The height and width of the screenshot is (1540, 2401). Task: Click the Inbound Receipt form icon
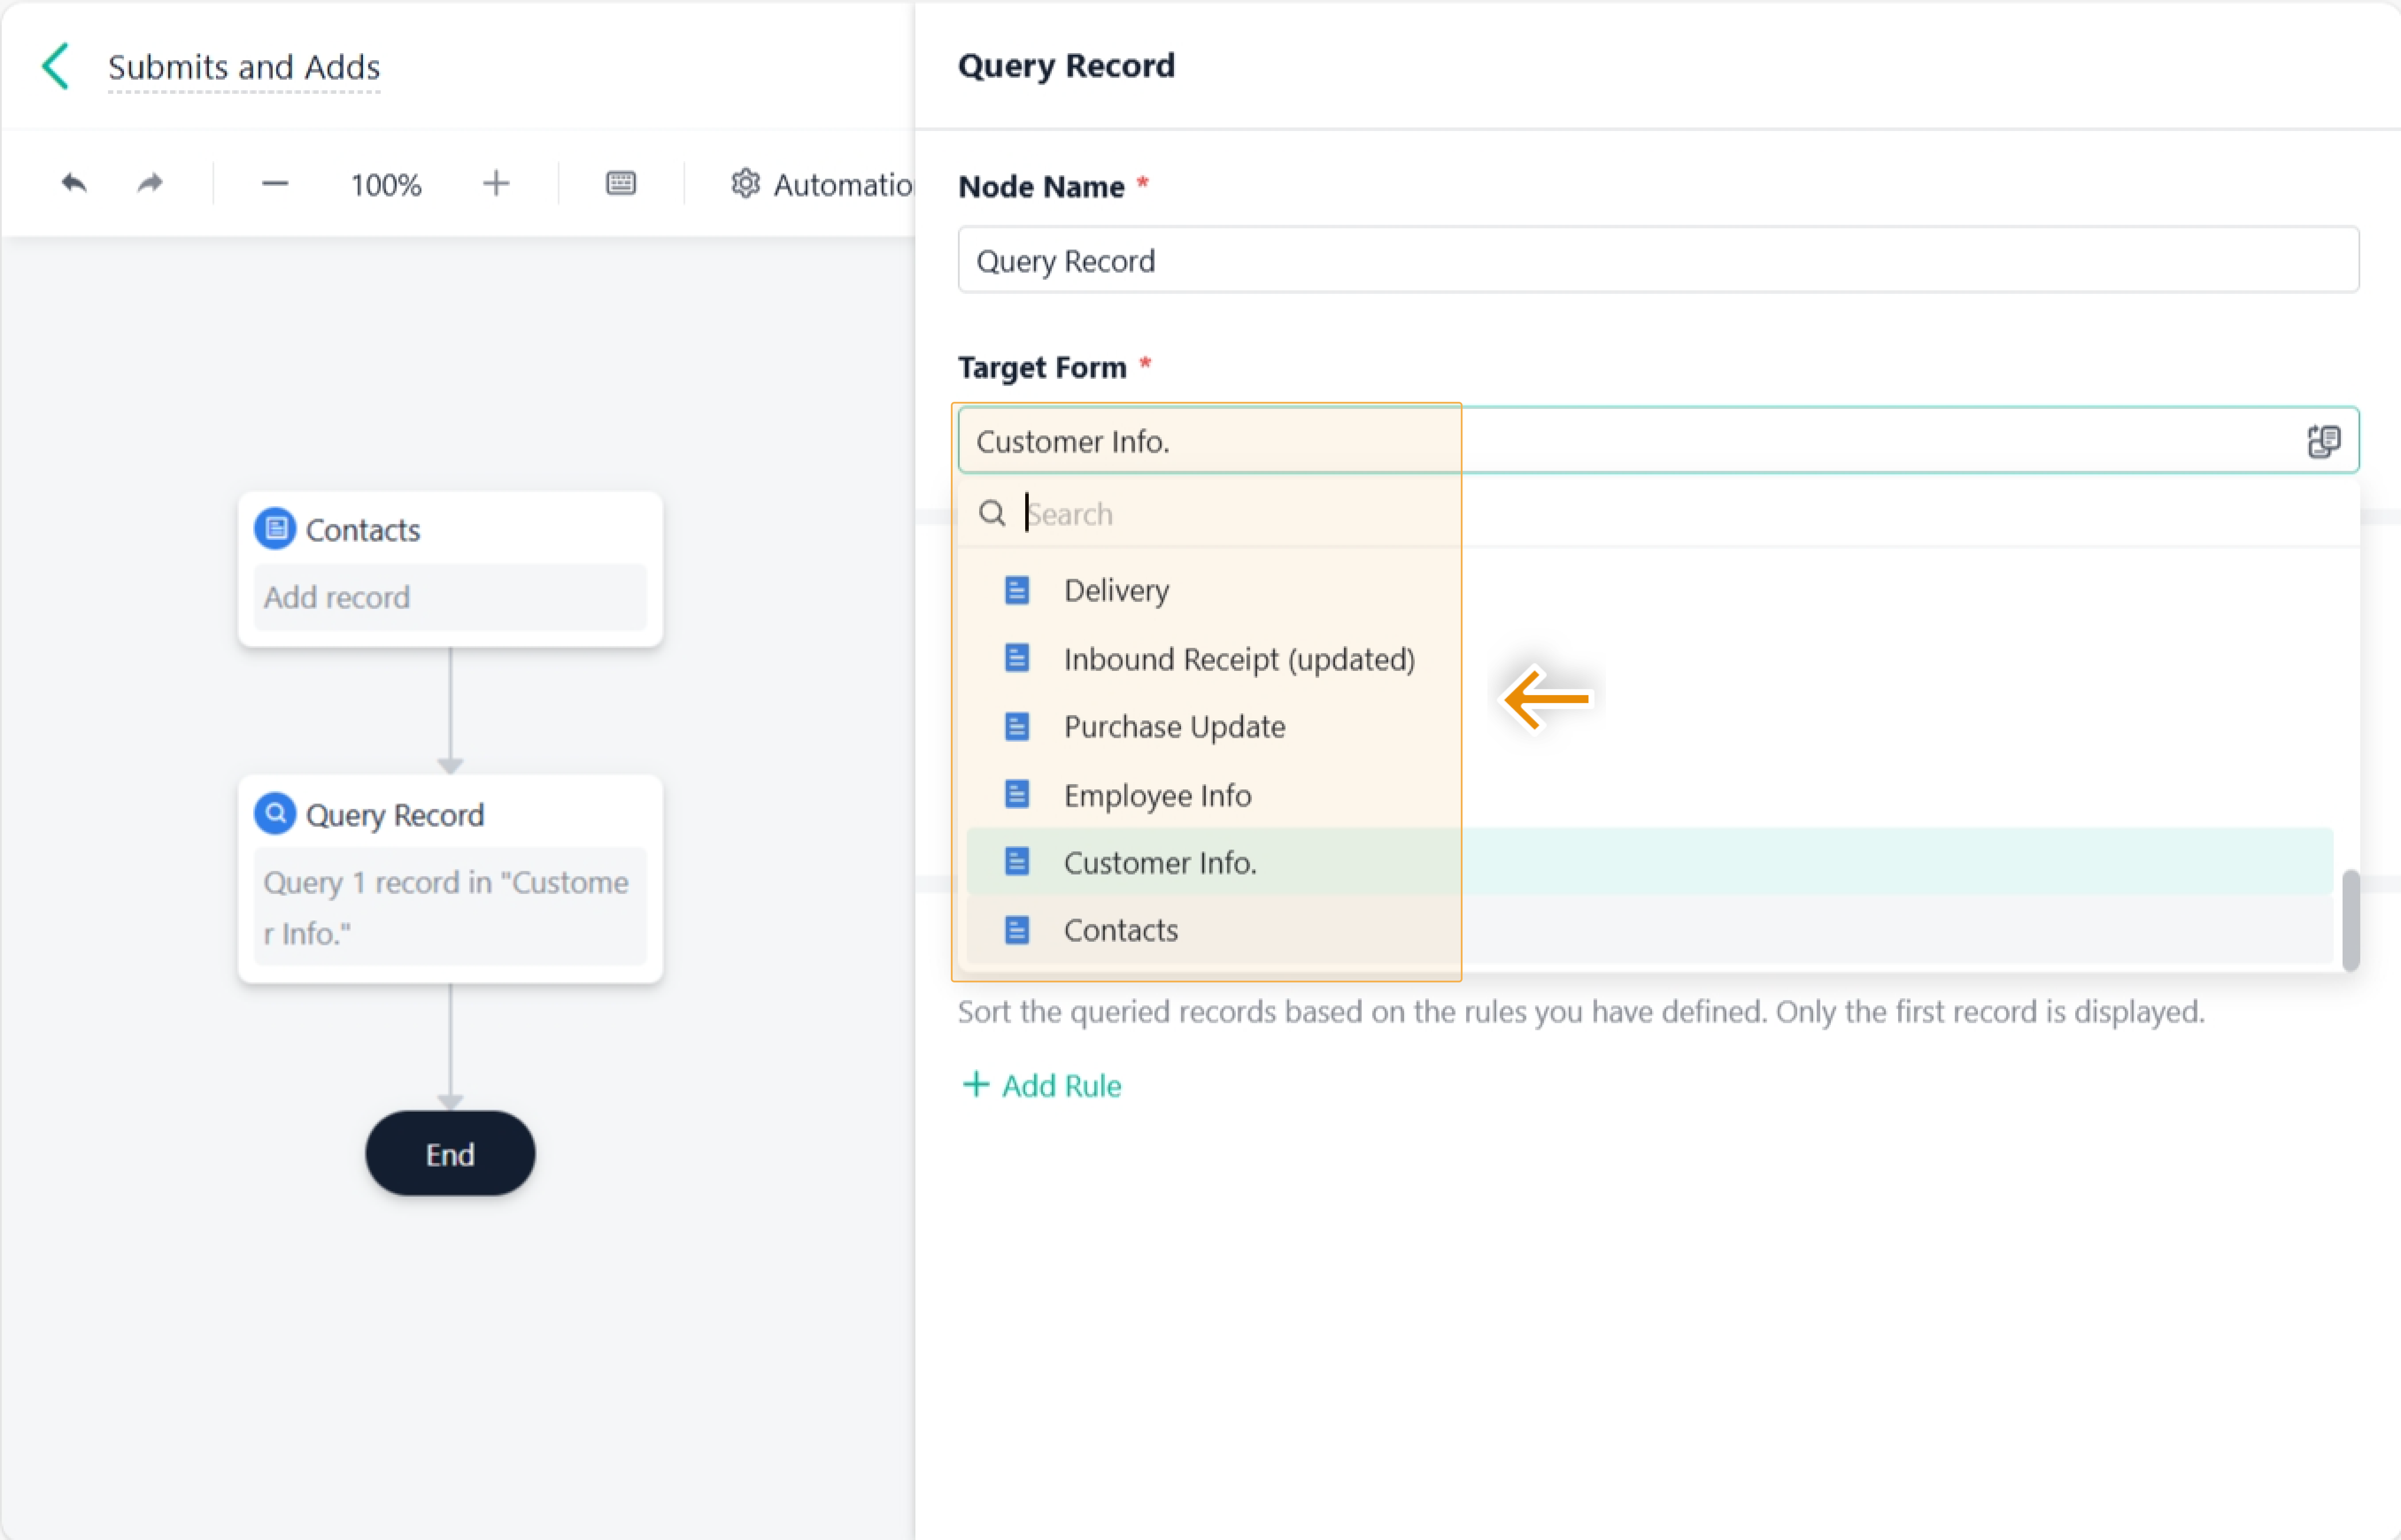(1017, 658)
